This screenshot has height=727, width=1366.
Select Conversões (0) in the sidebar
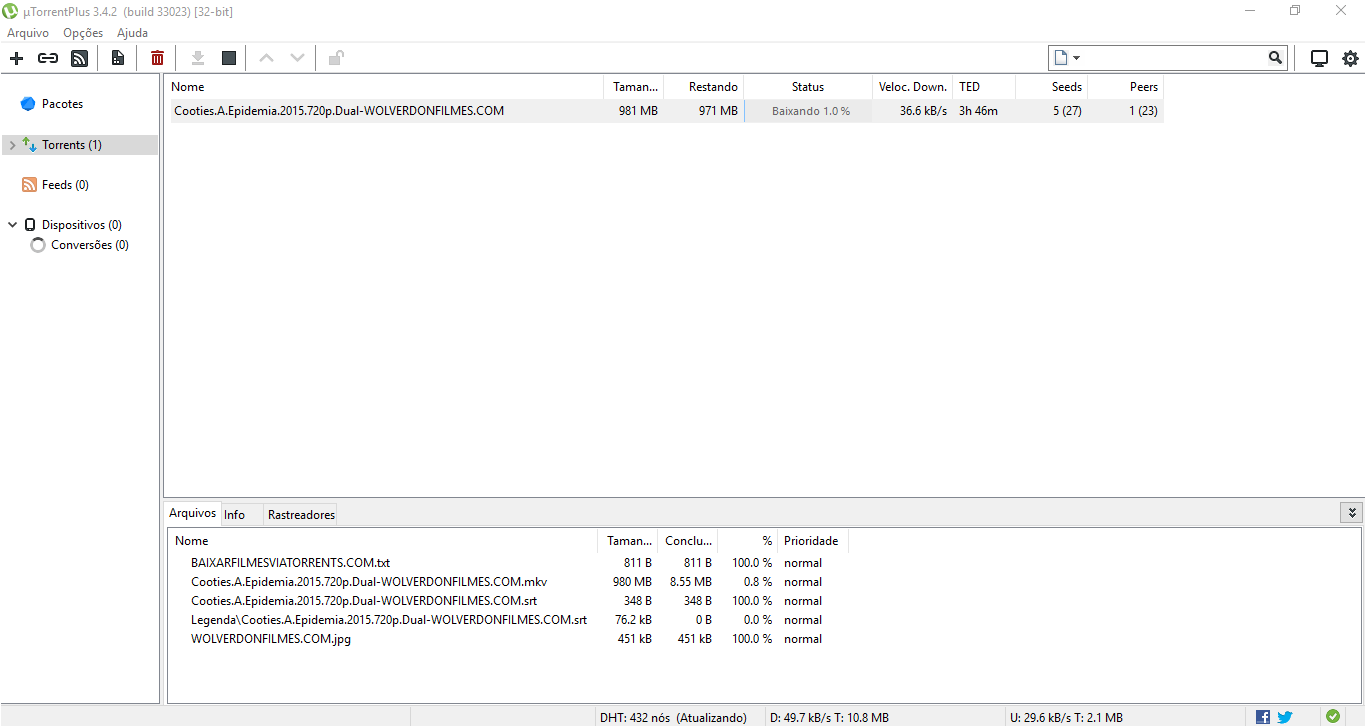click(90, 245)
